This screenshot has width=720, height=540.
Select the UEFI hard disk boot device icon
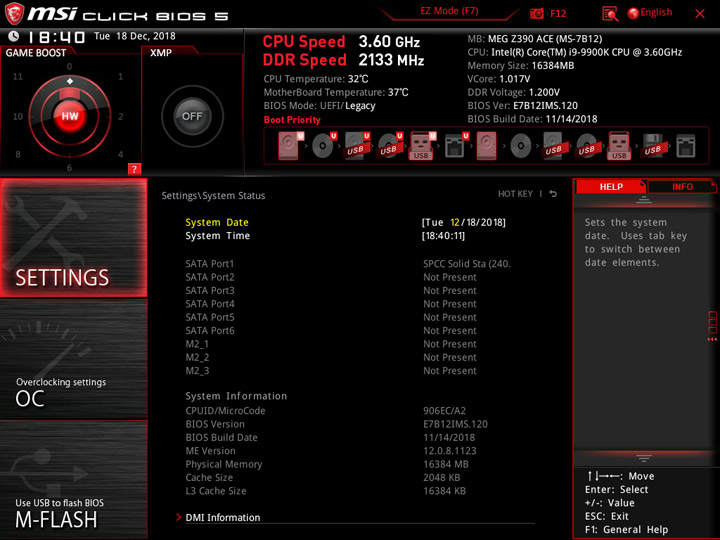[290, 146]
